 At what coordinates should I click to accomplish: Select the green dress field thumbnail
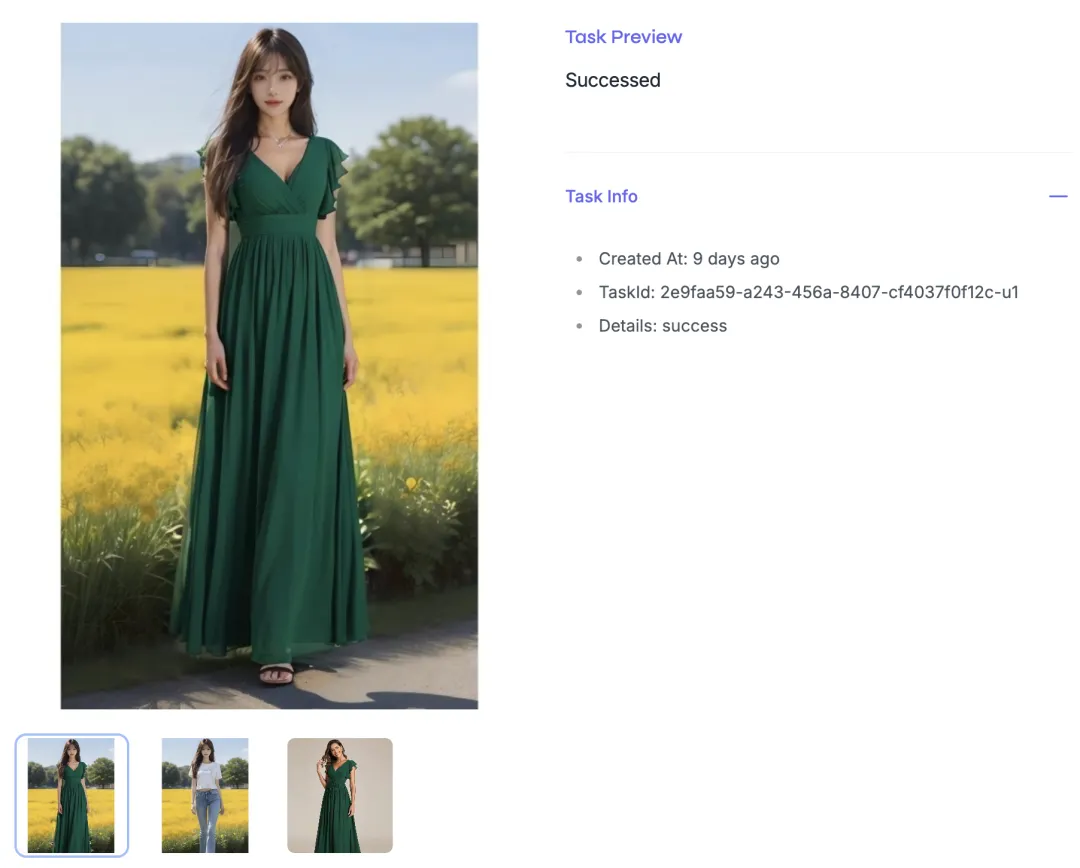(72, 795)
